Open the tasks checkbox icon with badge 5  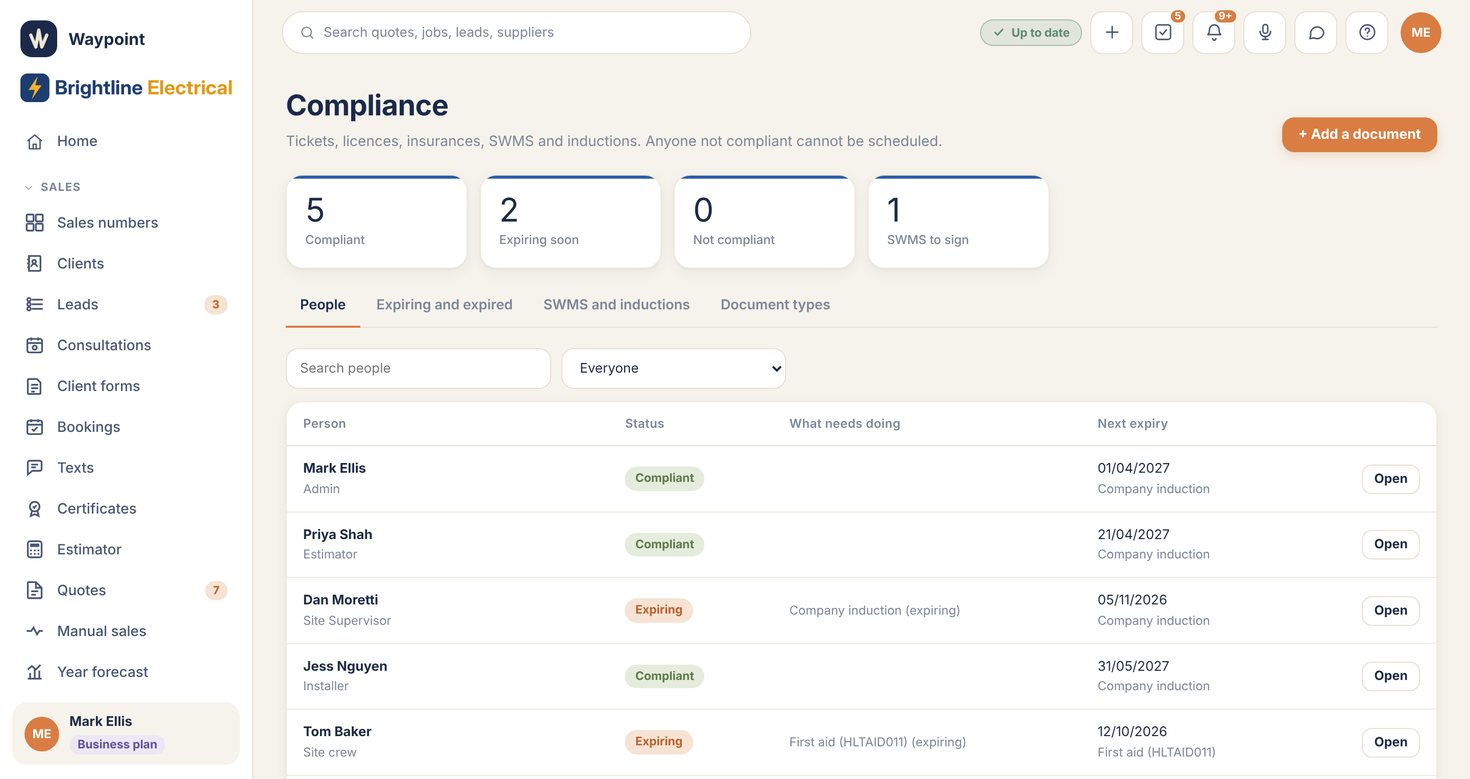coord(1163,33)
